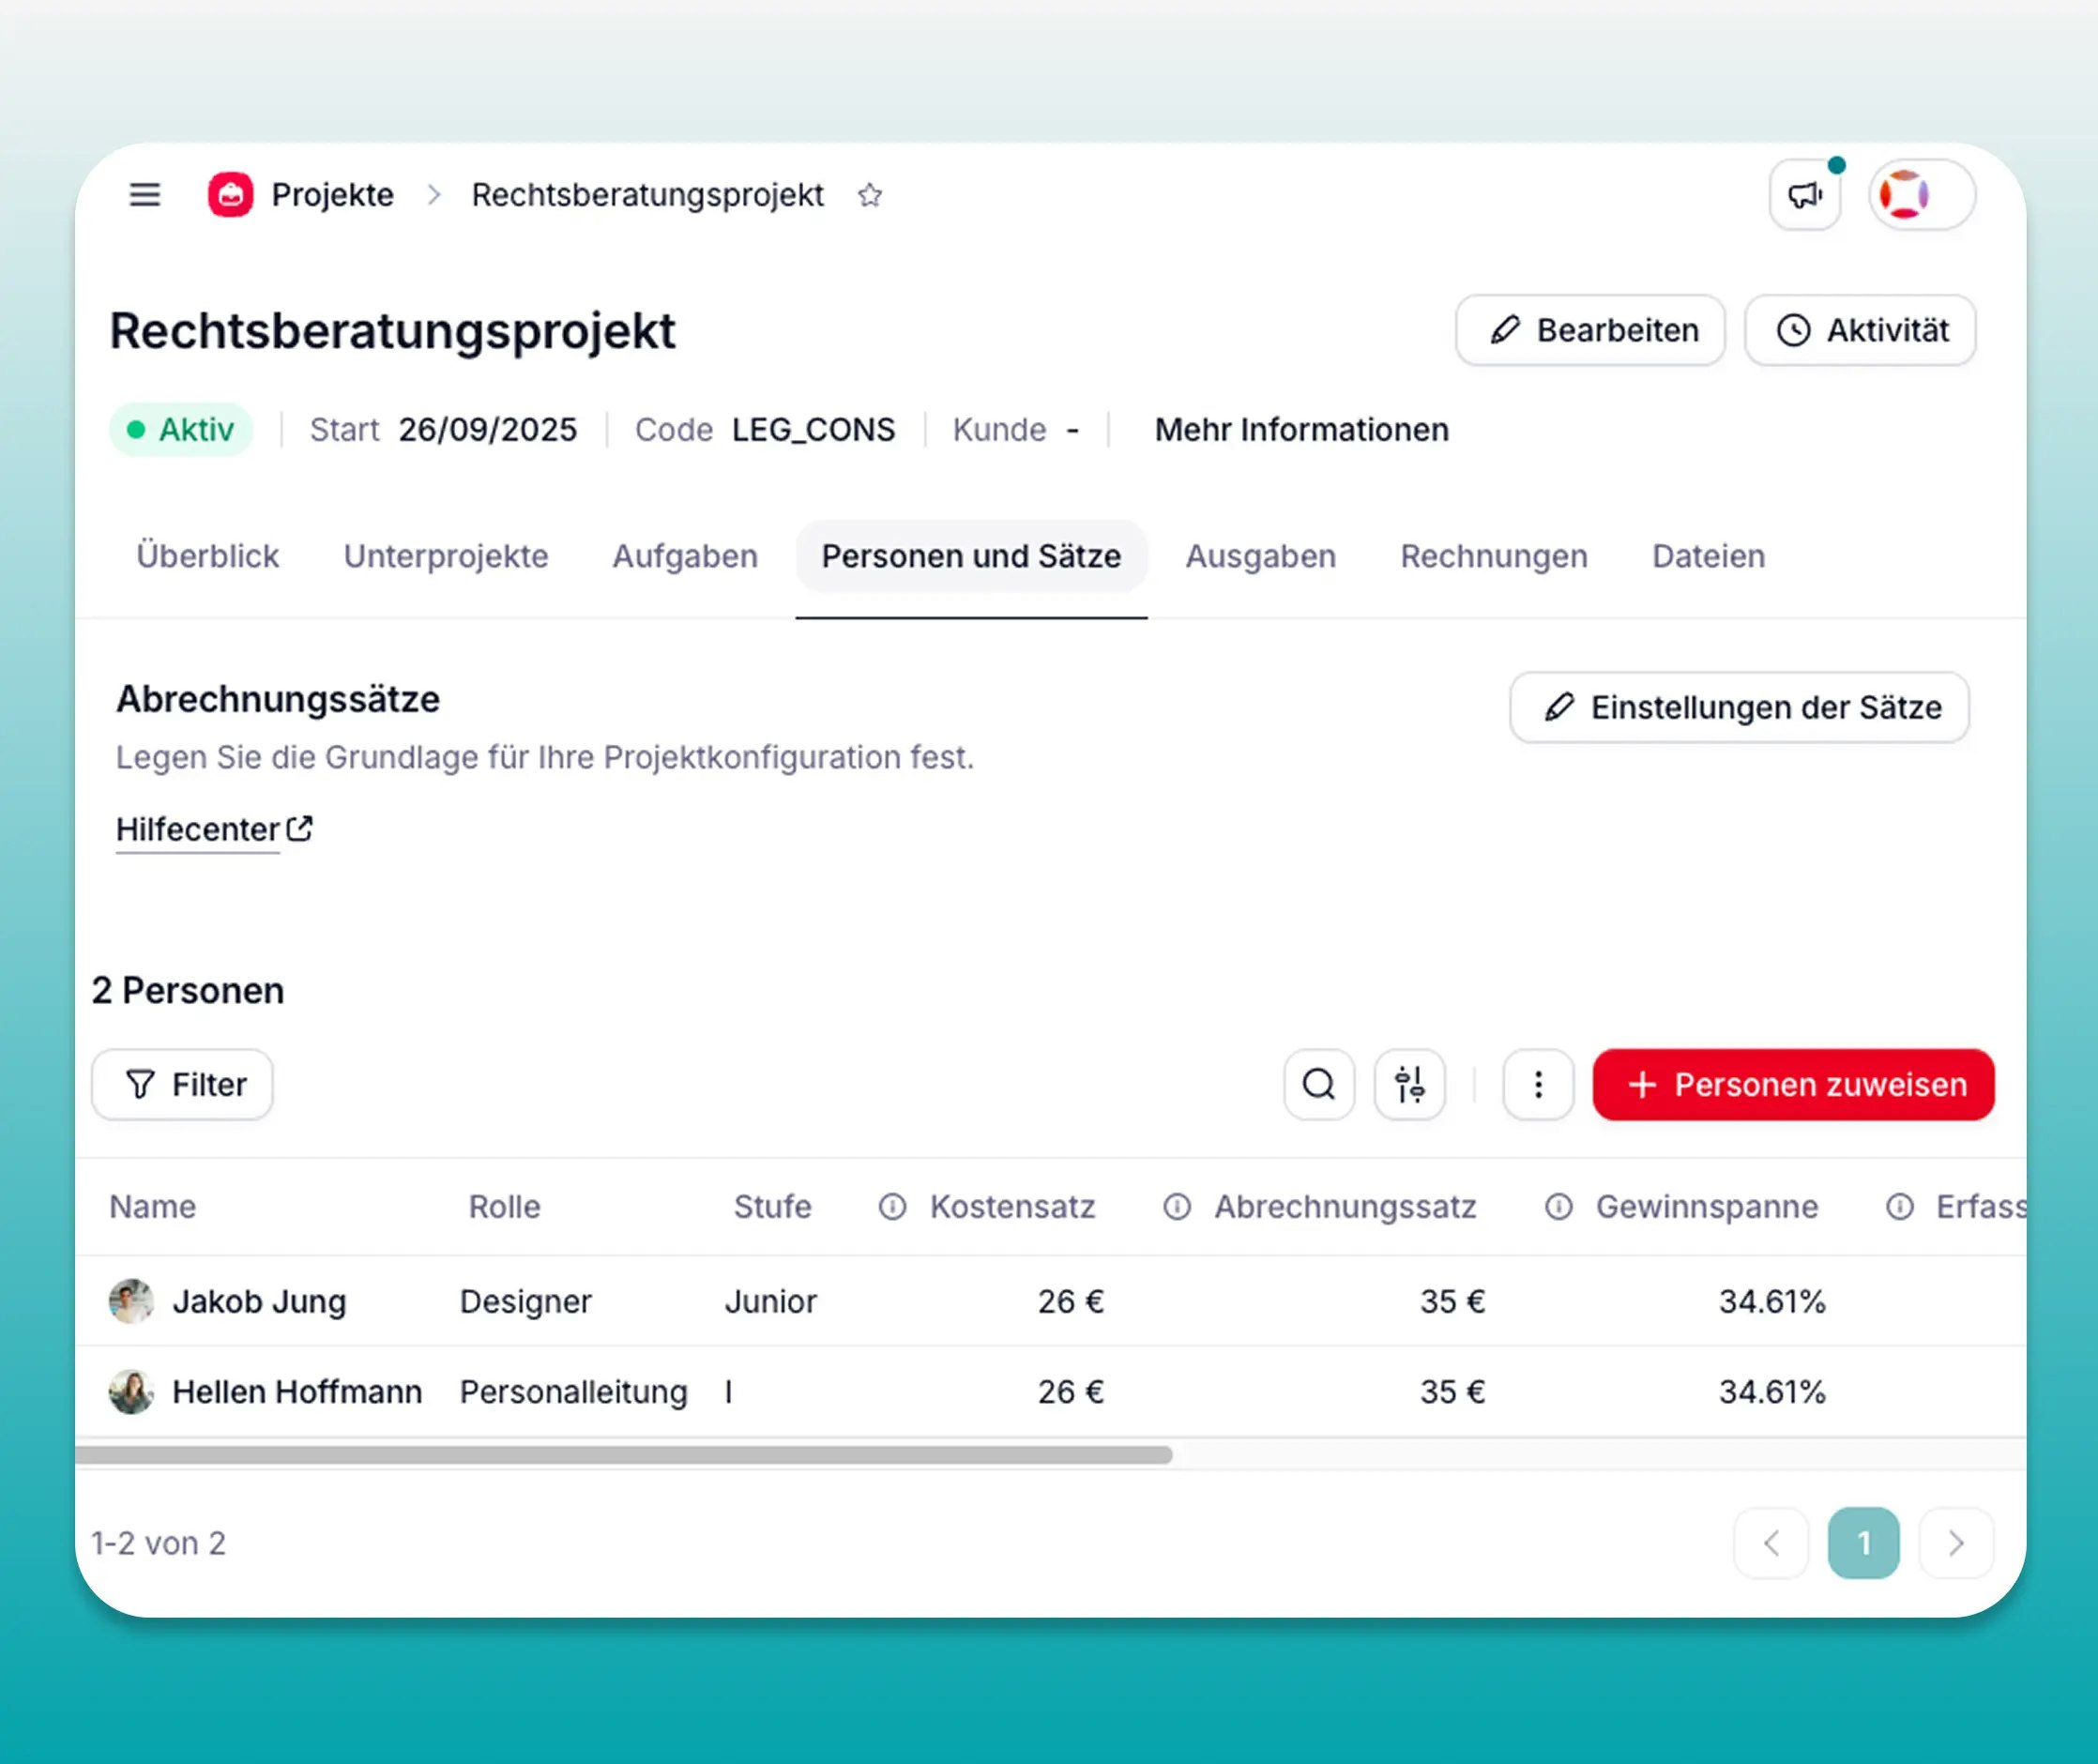Click Personen zuweisen to assign people
The height and width of the screenshot is (1764, 2098).
pyautogui.click(x=1793, y=1084)
